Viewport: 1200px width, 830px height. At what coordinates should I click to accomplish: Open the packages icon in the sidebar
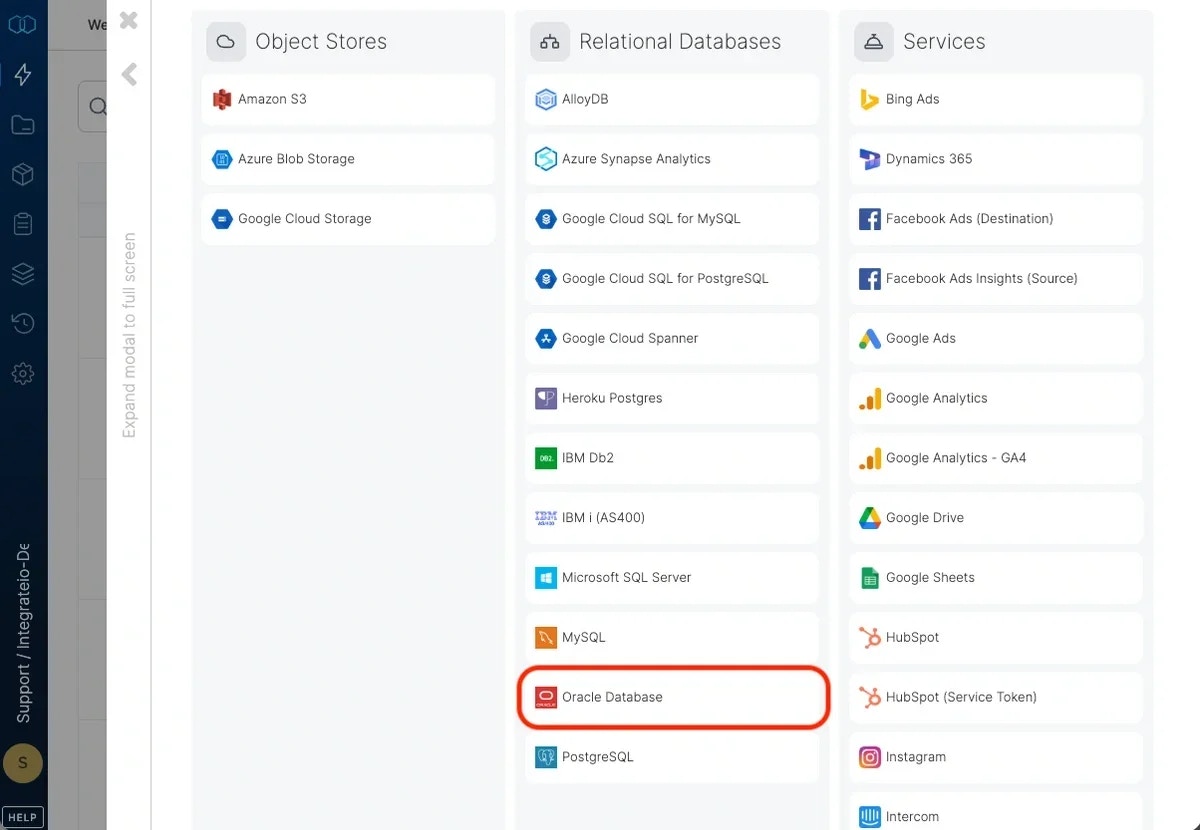click(x=22, y=174)
